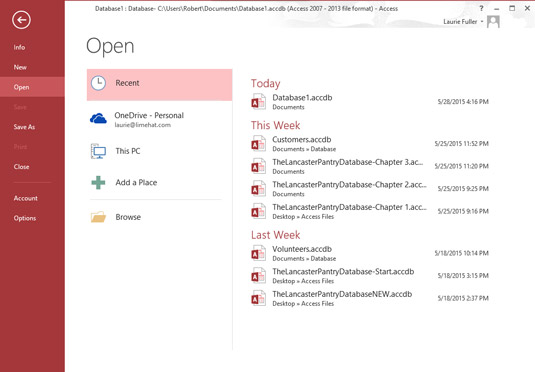Screen dimensions: 535x372
Task: Open Database1.accdb from Today
Action: pos(302,98)
